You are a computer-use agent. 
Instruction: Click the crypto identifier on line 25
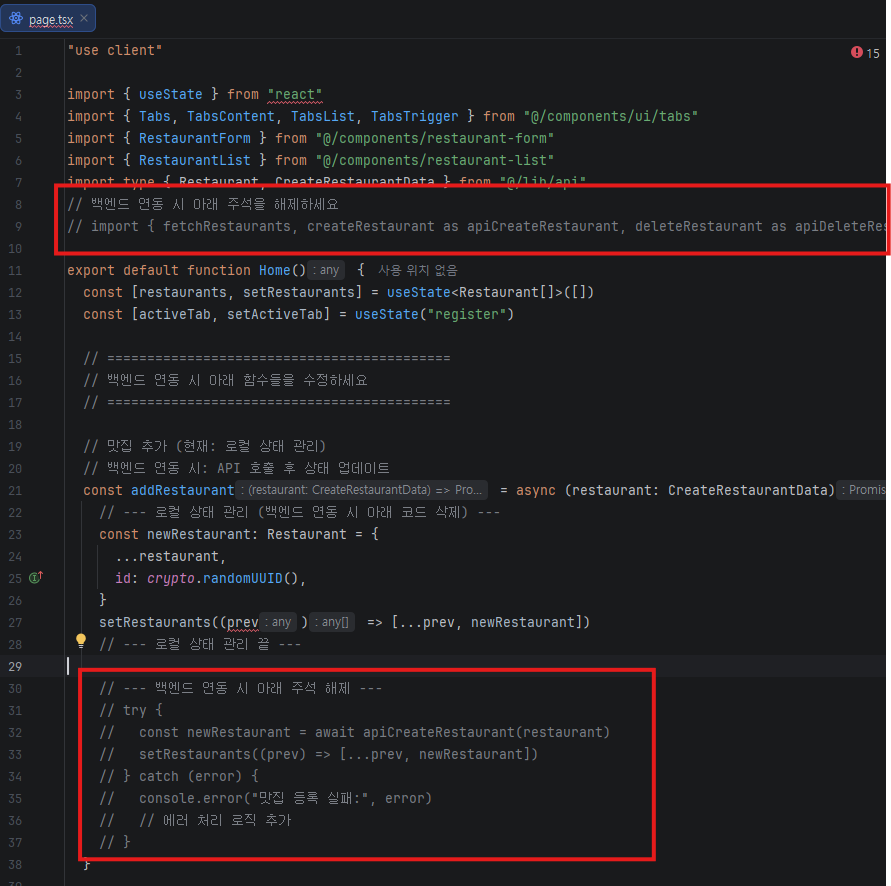click(170, 579)
